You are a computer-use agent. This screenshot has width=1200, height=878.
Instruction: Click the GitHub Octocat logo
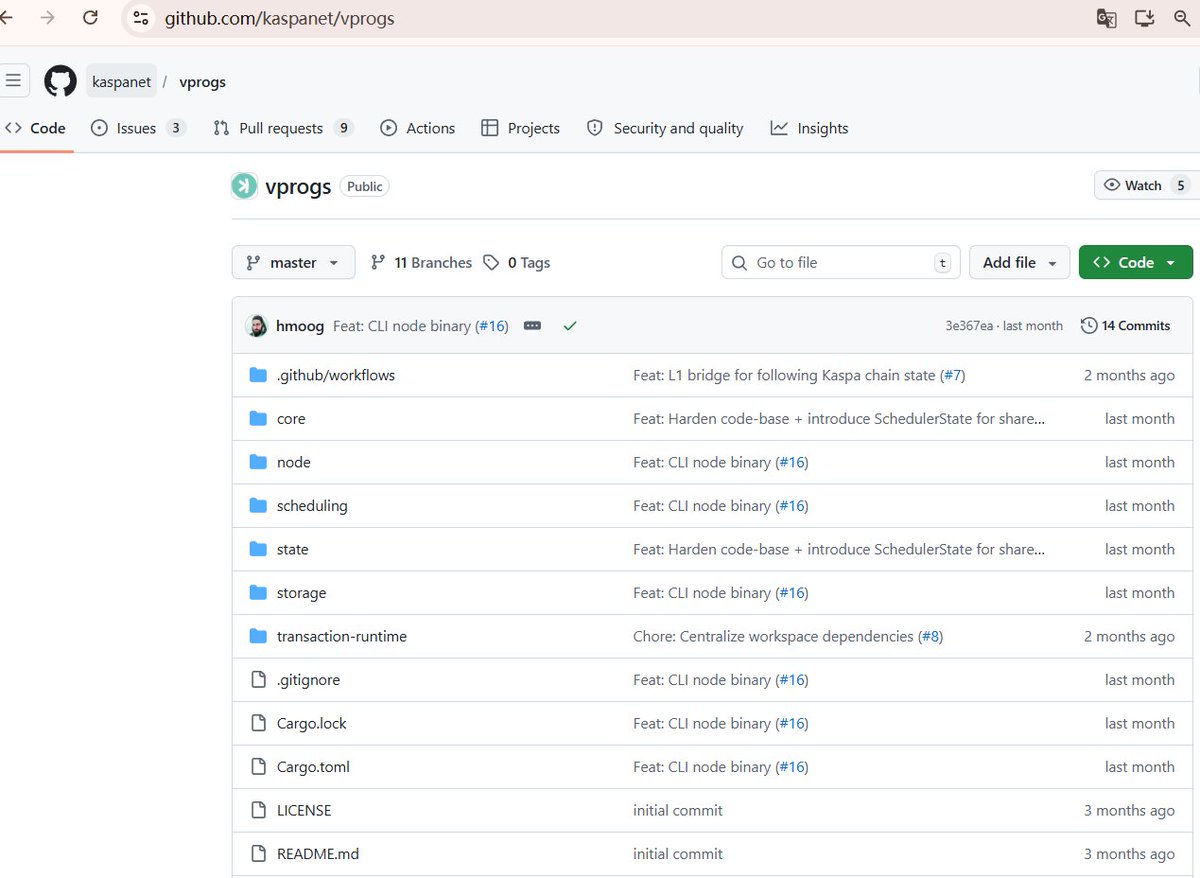[x=60, y=81]
